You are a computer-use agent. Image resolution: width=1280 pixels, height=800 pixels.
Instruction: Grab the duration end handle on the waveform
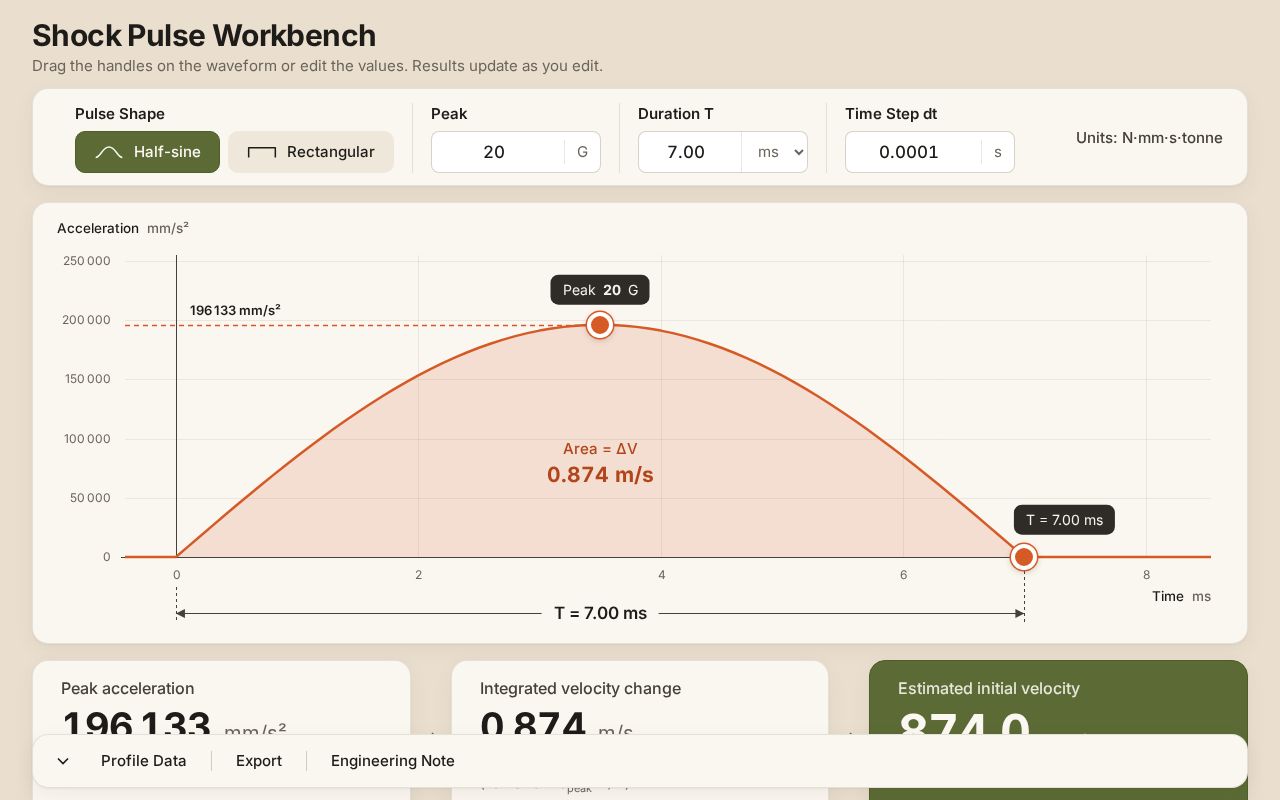1024,557
